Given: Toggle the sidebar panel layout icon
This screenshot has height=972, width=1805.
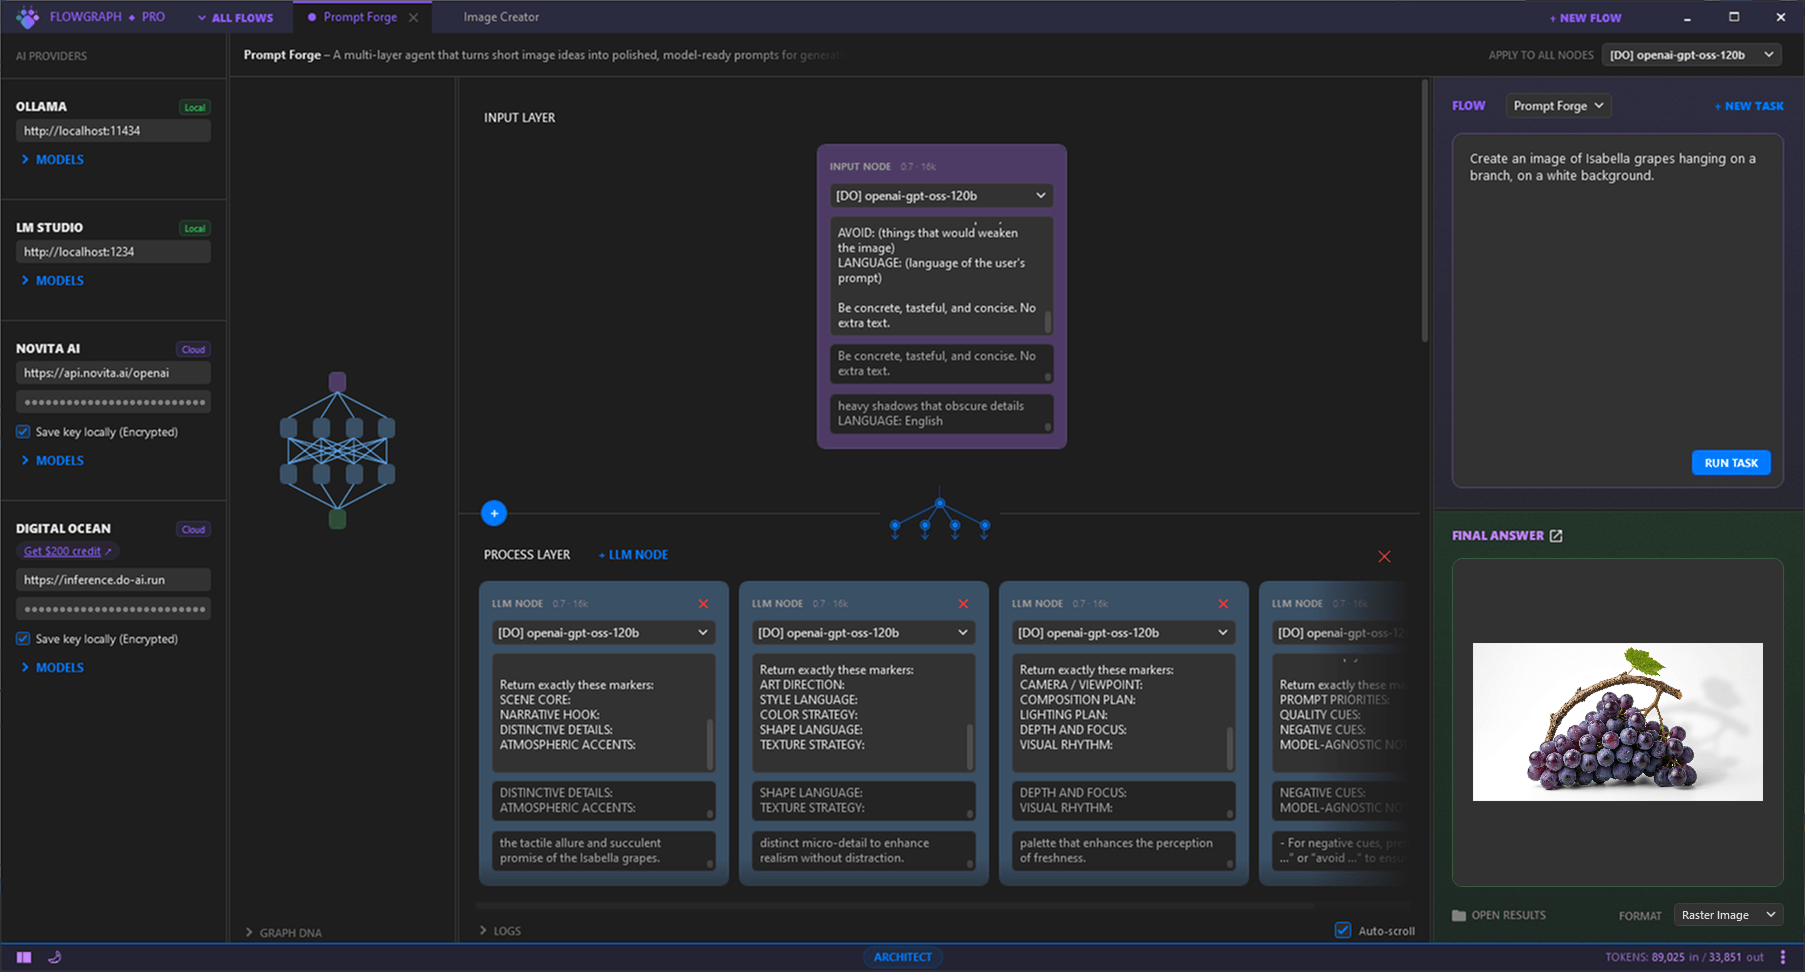Looking at the screenshot, I should [24, 957].
